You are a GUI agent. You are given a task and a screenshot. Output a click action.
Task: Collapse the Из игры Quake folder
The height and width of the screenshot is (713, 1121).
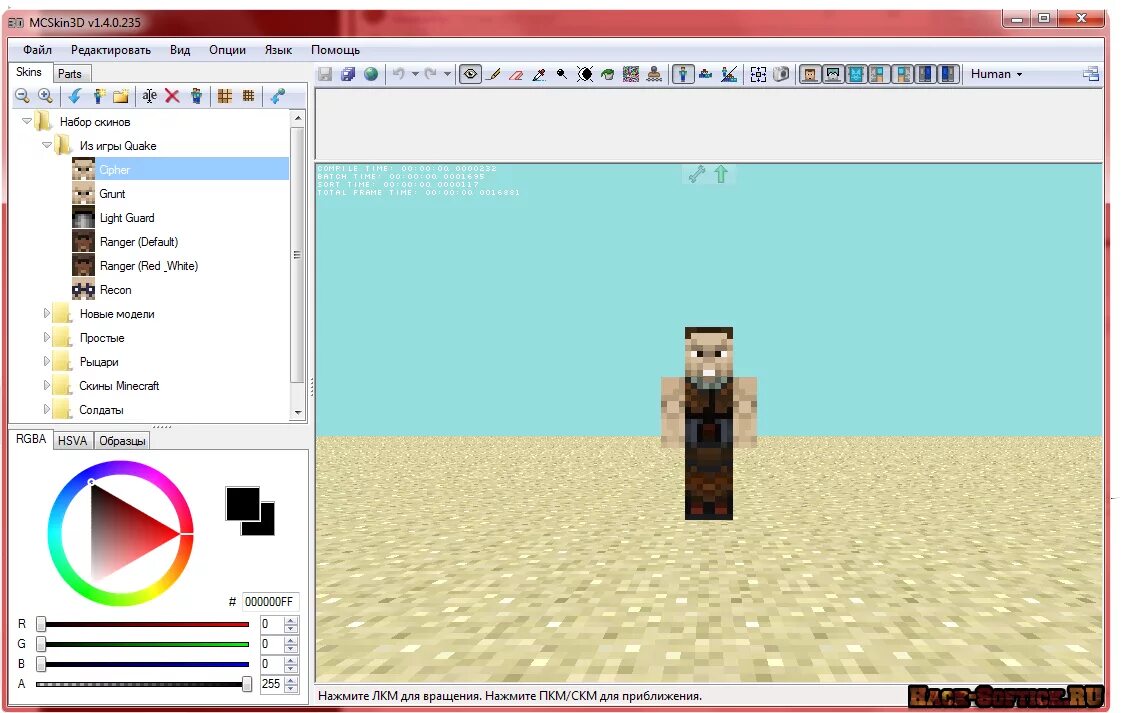(46, 144)
